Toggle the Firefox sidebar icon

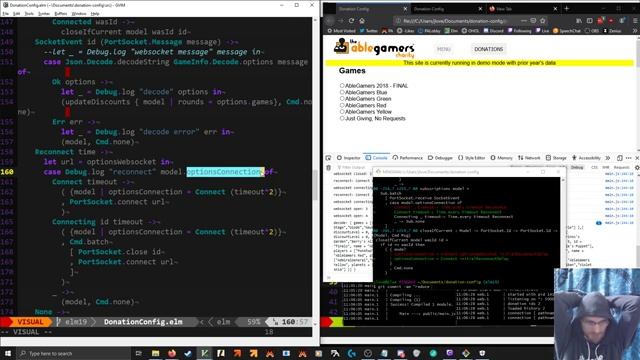589,20
